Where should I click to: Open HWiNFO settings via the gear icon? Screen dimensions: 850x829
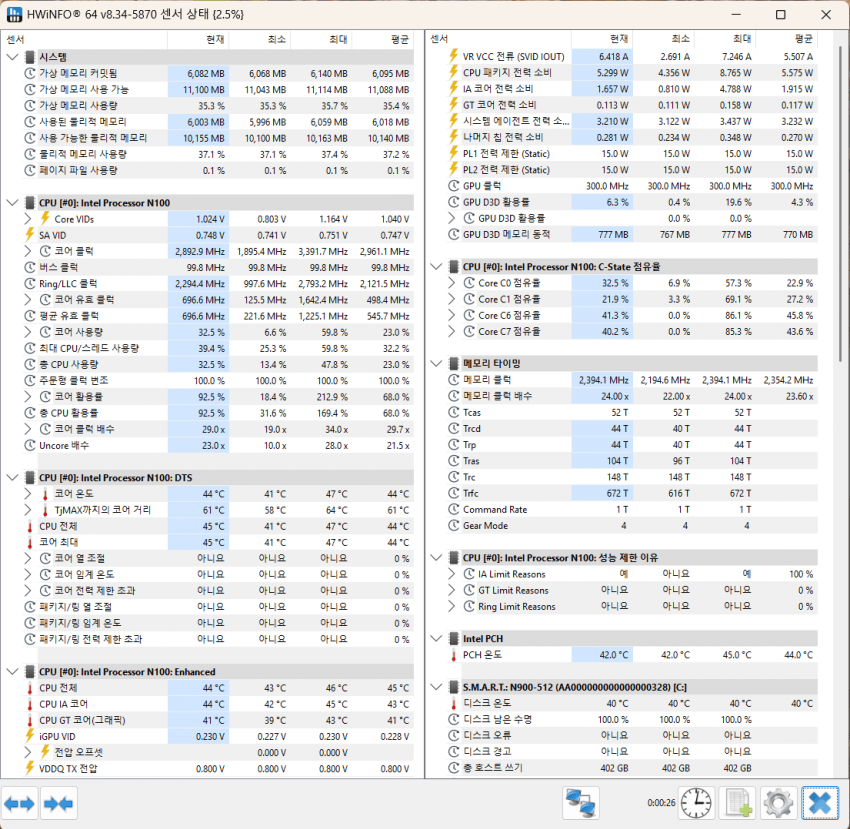[x=778, y=803]
